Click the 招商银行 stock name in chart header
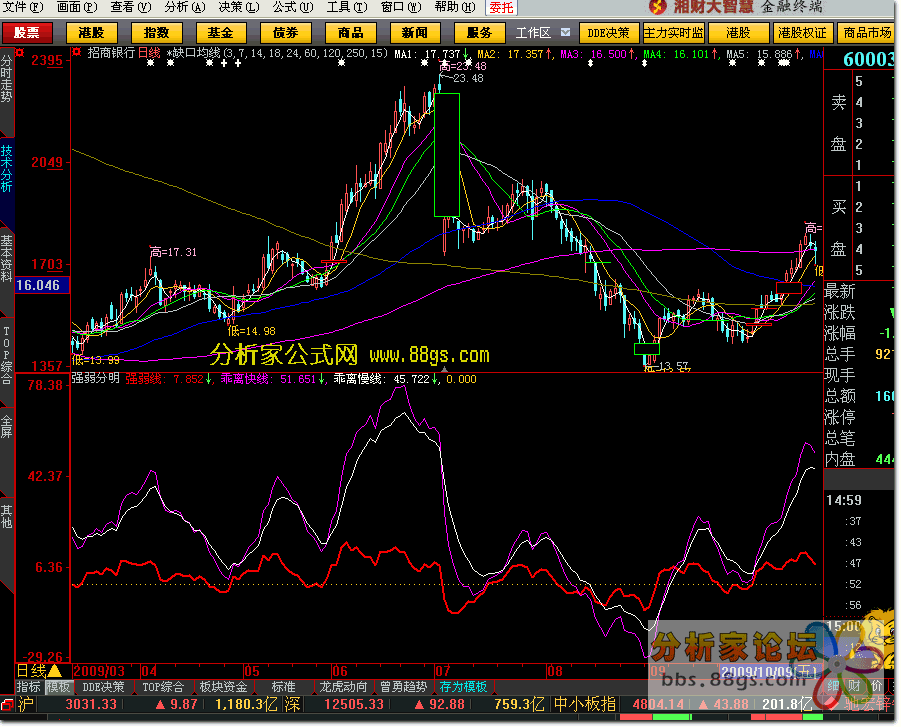Image resolution: width=901 pixels, height=727 pixels. pos(111,53)
